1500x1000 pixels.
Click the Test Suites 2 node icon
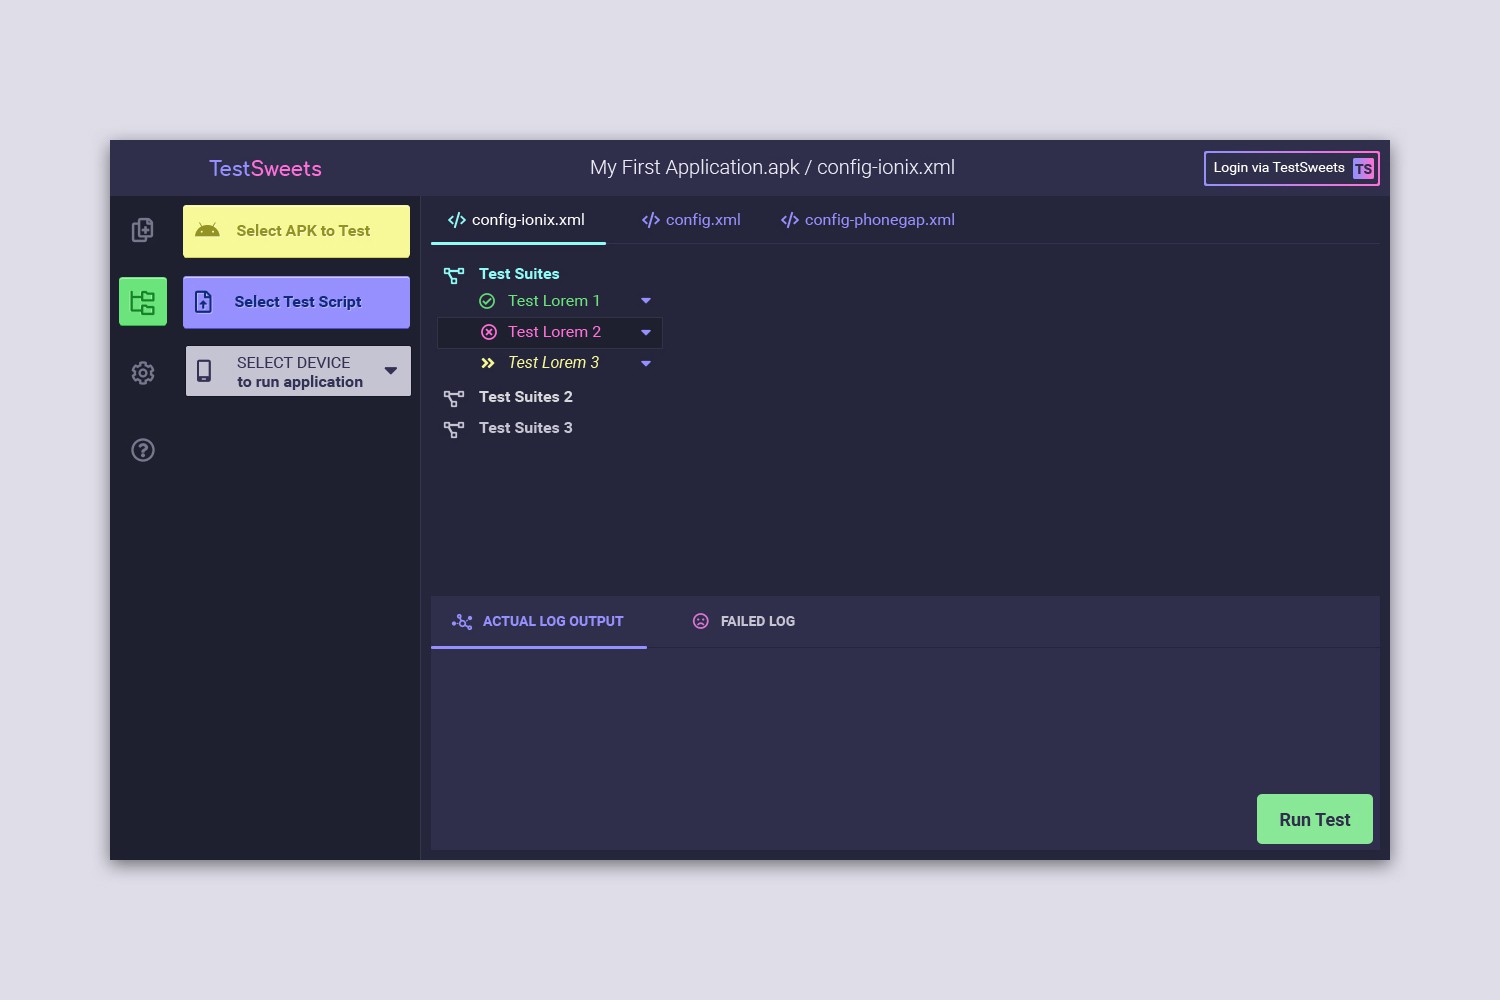click(x=454, y=398)
